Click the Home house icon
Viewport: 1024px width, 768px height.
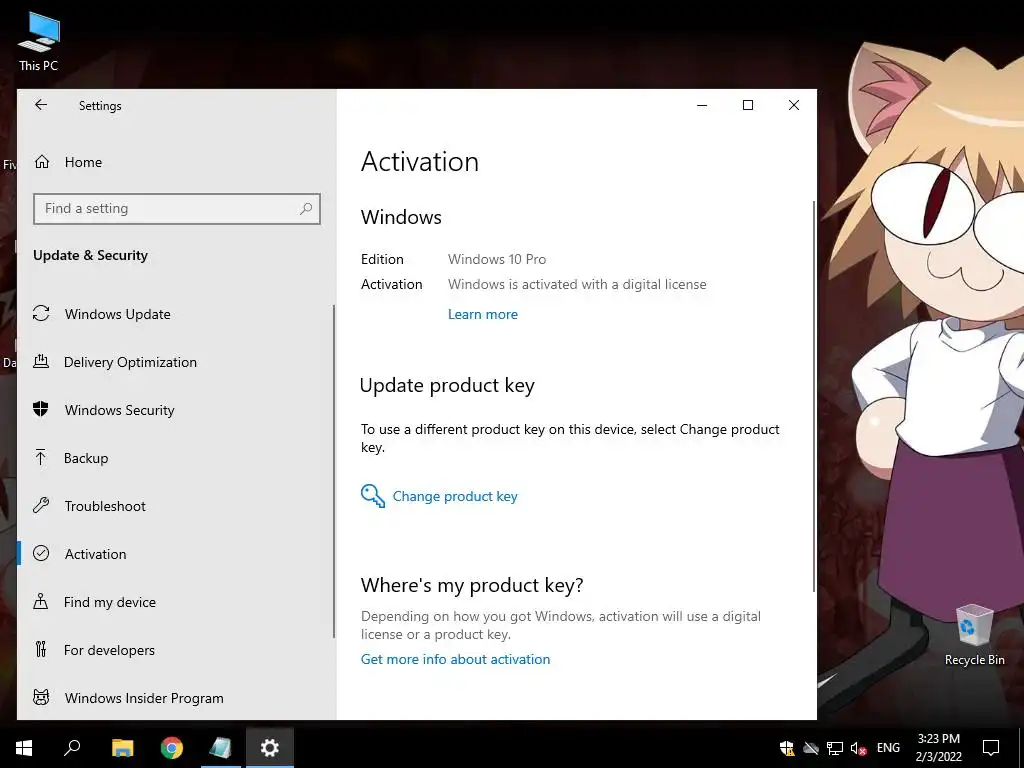[42, 161]
